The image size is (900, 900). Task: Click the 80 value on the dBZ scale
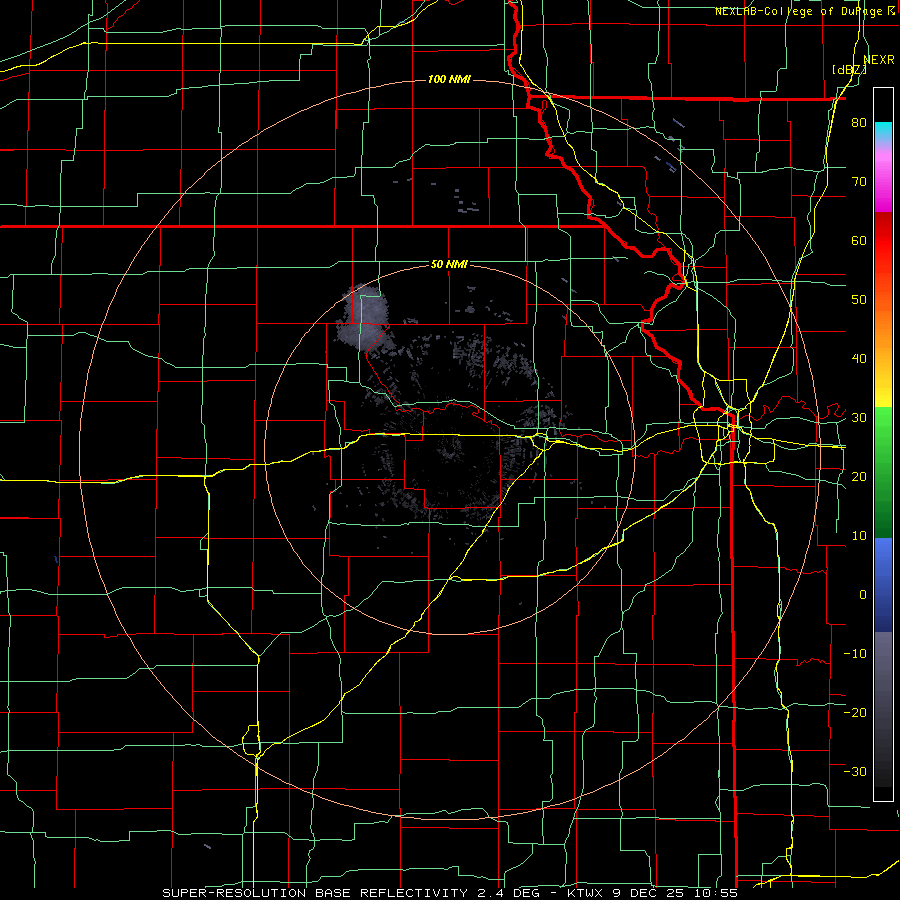(859, 123)
